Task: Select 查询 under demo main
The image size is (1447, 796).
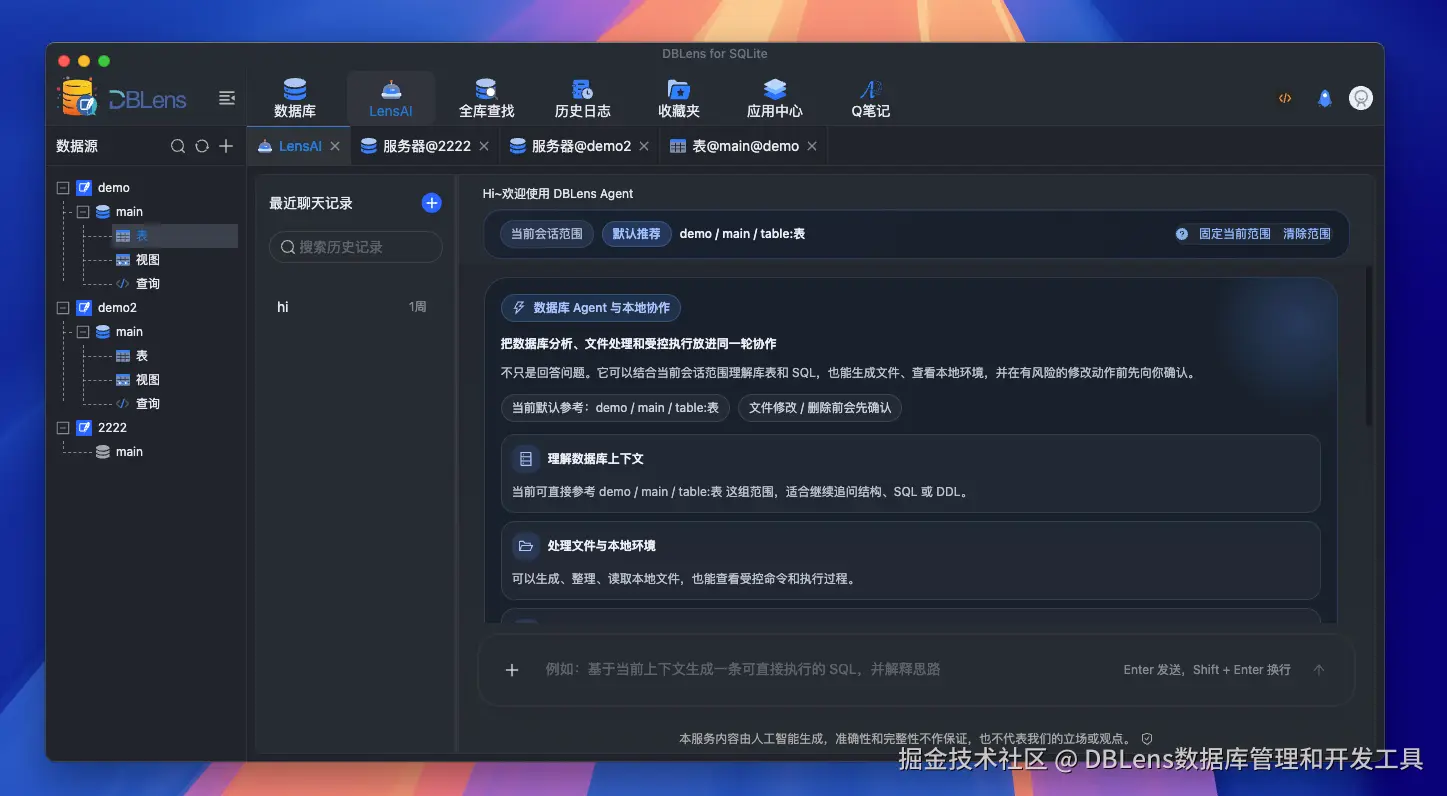Action: [147, 284]
